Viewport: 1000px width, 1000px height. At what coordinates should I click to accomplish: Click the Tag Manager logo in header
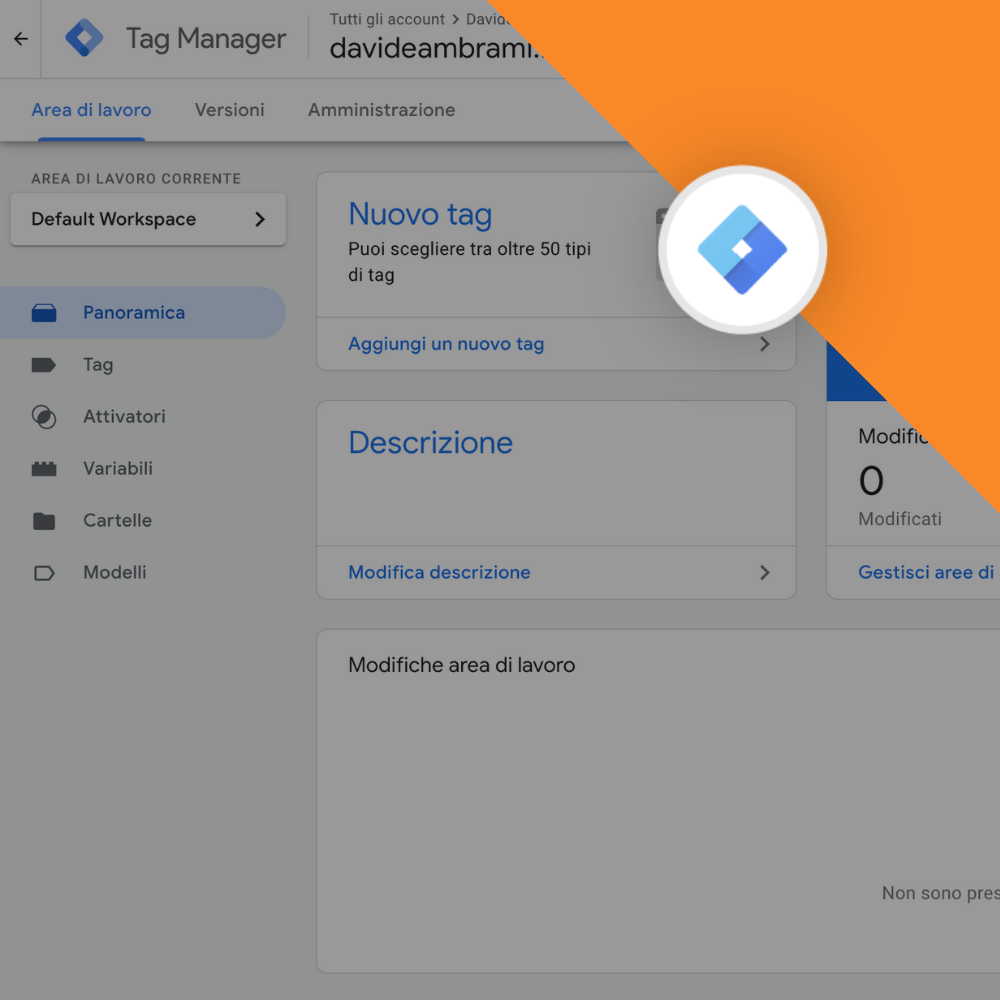click(84, 38)
